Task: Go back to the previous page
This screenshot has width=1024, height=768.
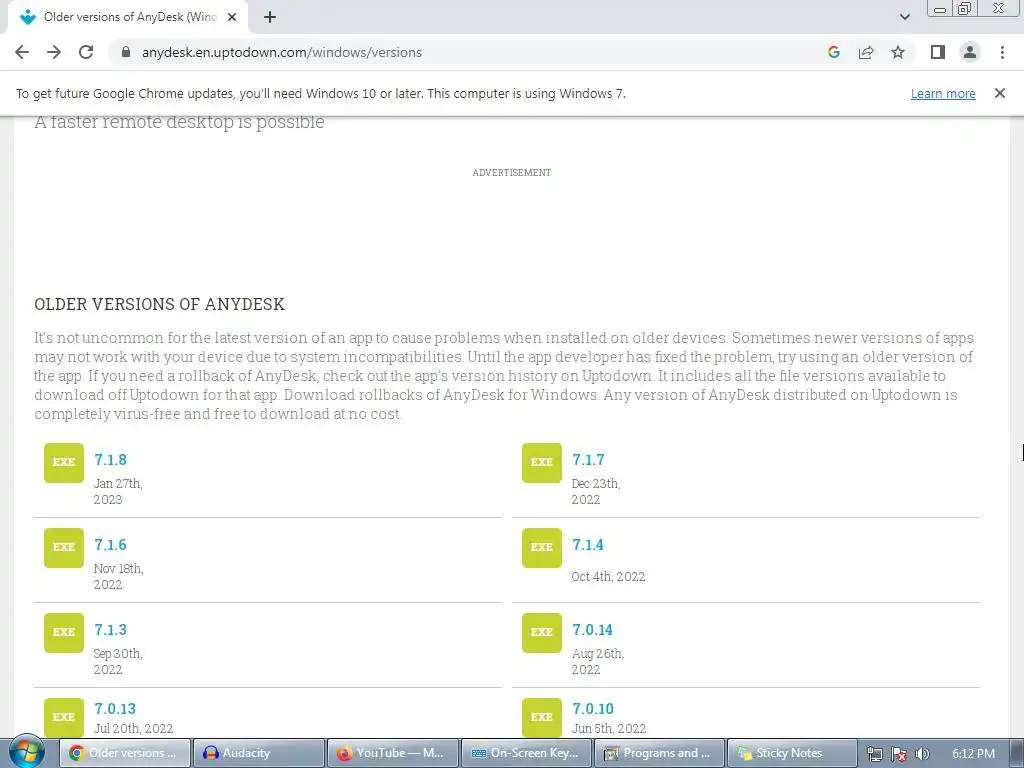Action: click(x=22, y=52)
